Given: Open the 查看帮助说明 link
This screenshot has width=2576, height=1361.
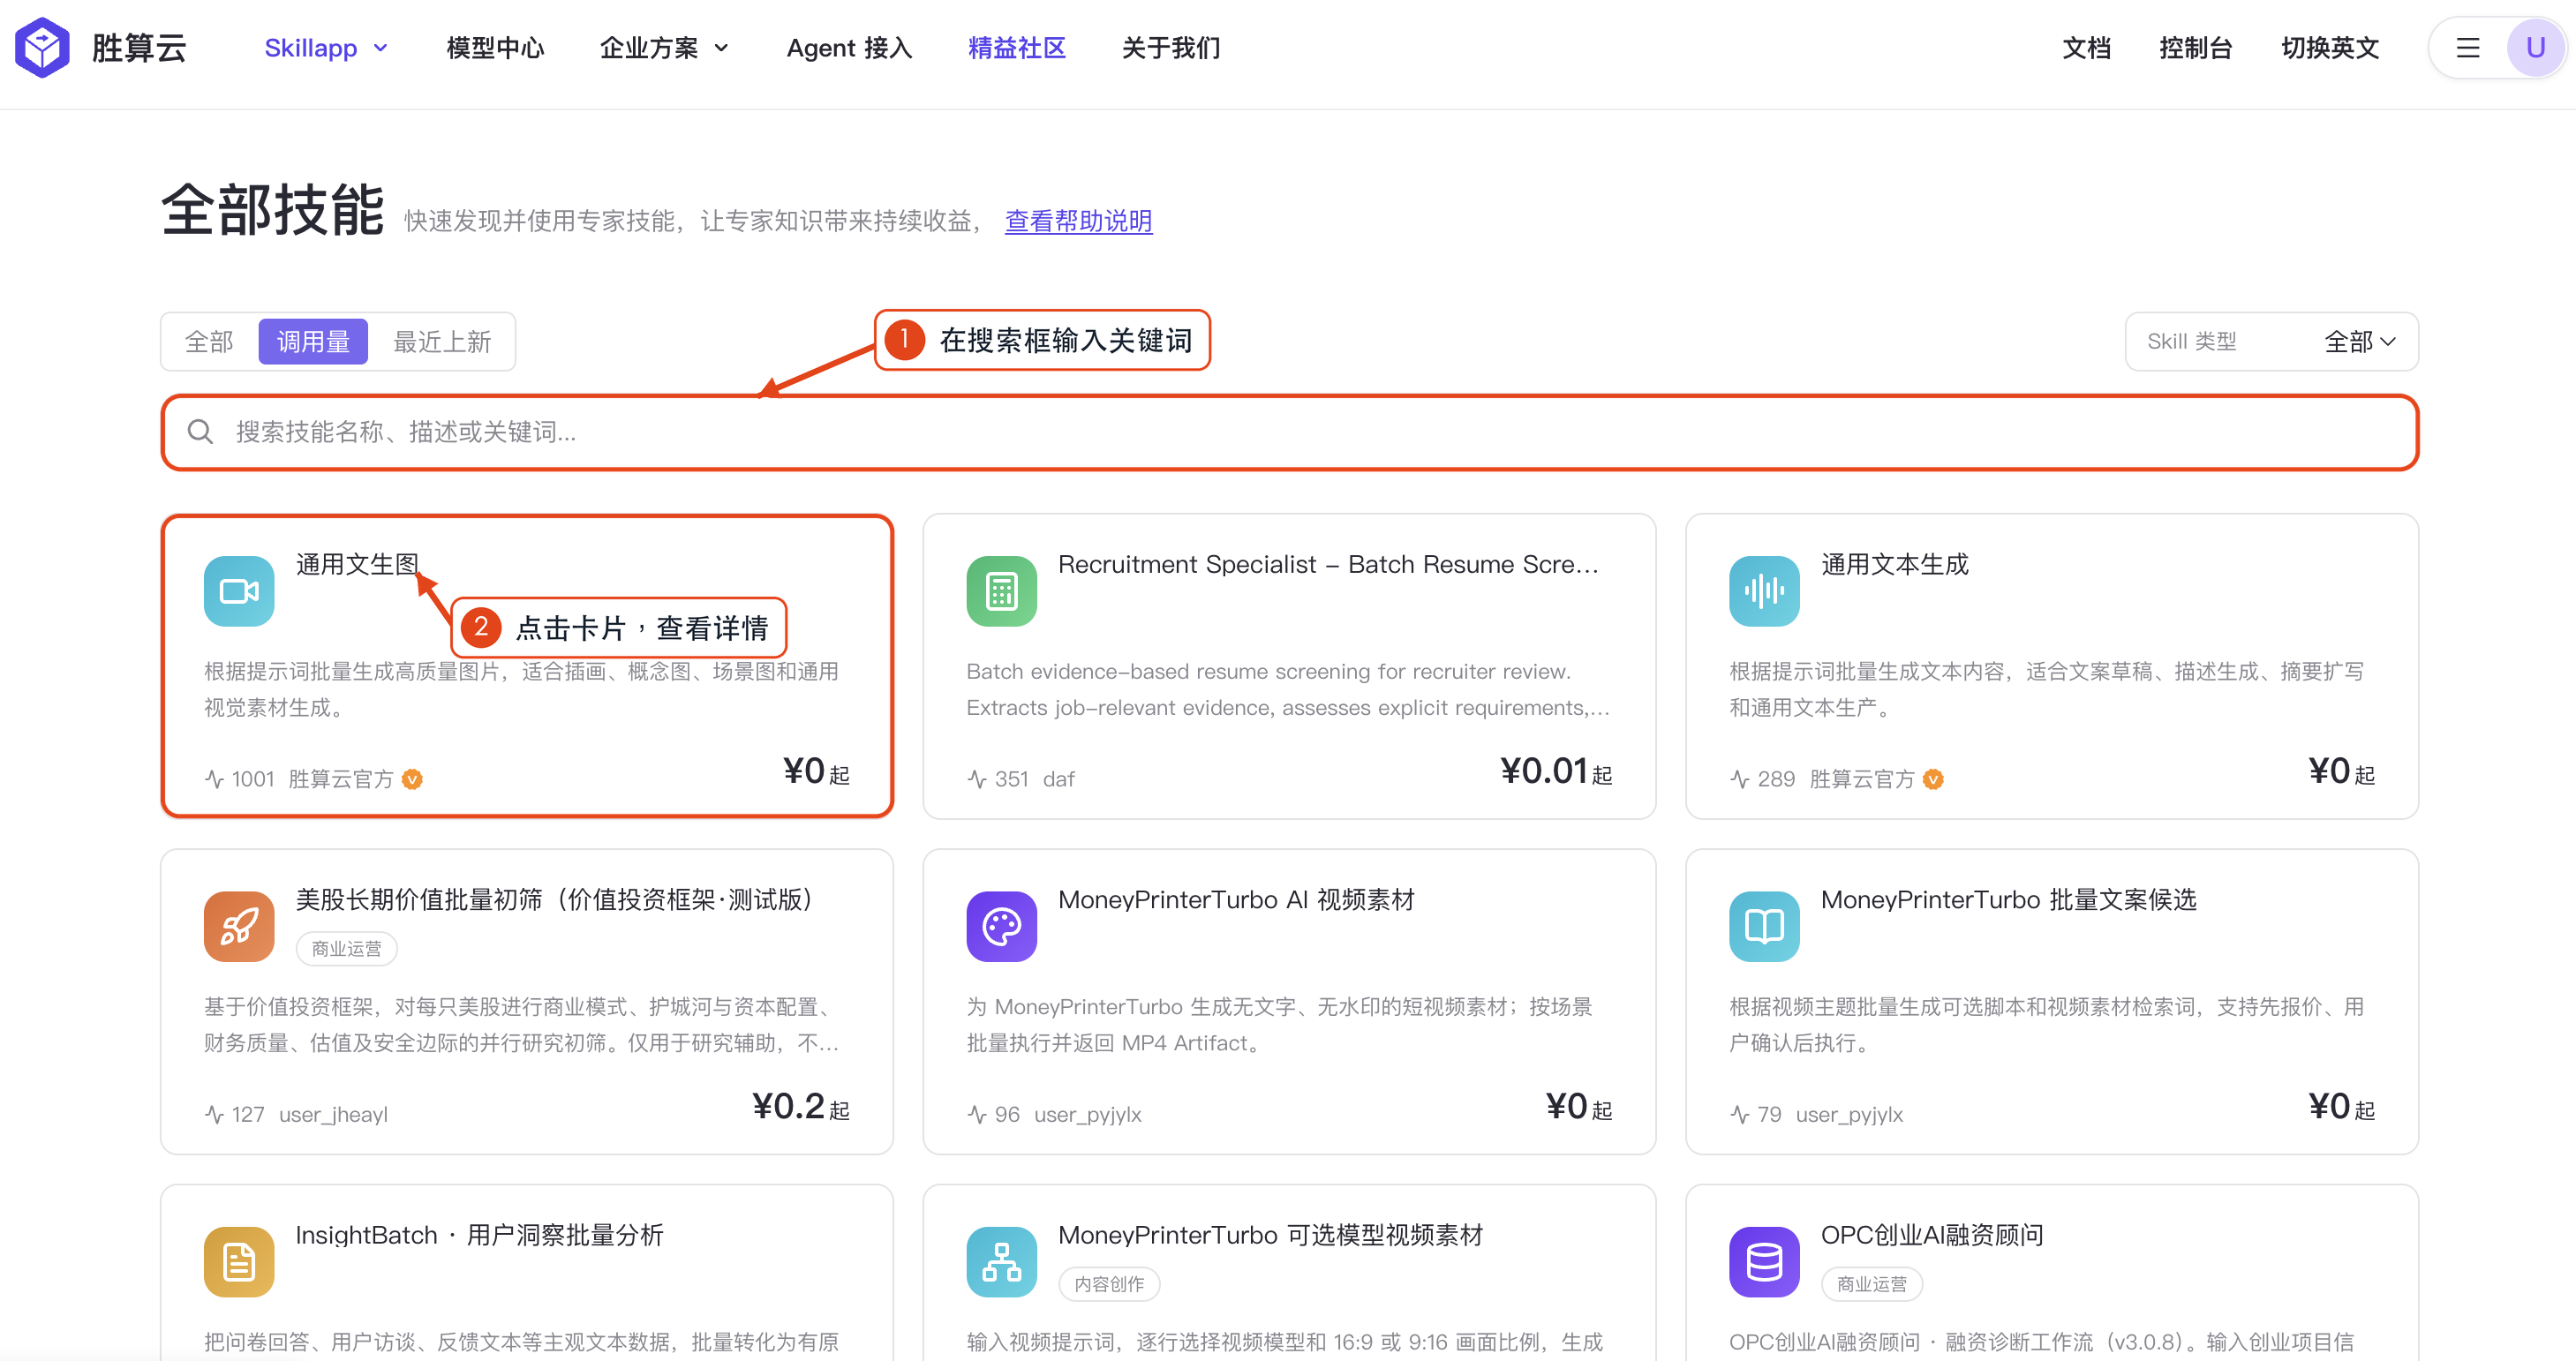Looking at the screenshot, I should pos(1078,221).
